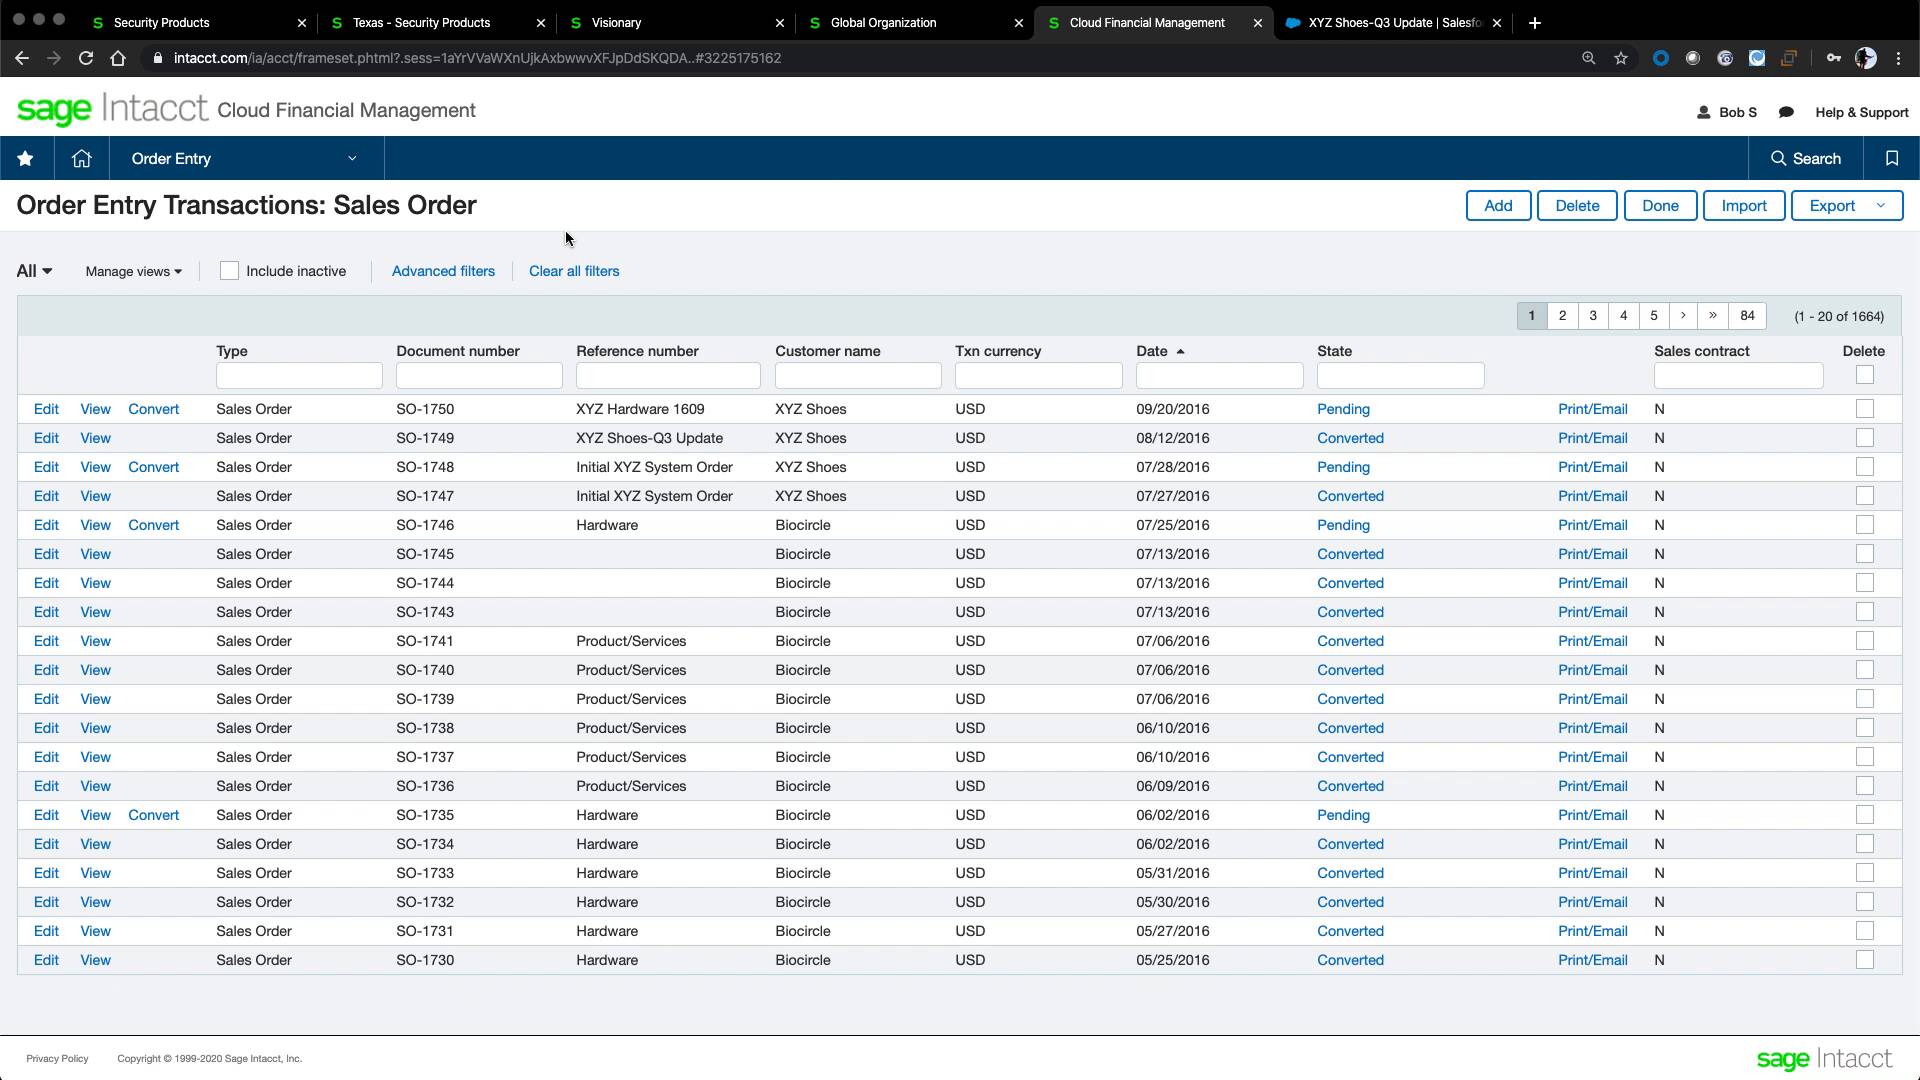
Task: Click the Customer name filter field
Action: [x=857, y=375]
